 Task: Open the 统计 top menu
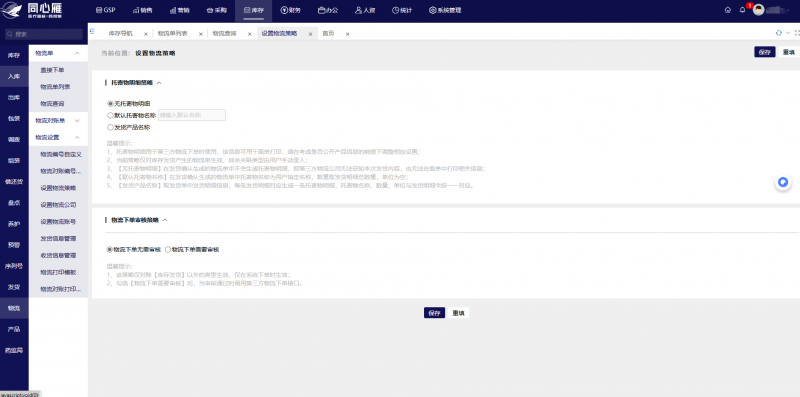click(402, 10)
